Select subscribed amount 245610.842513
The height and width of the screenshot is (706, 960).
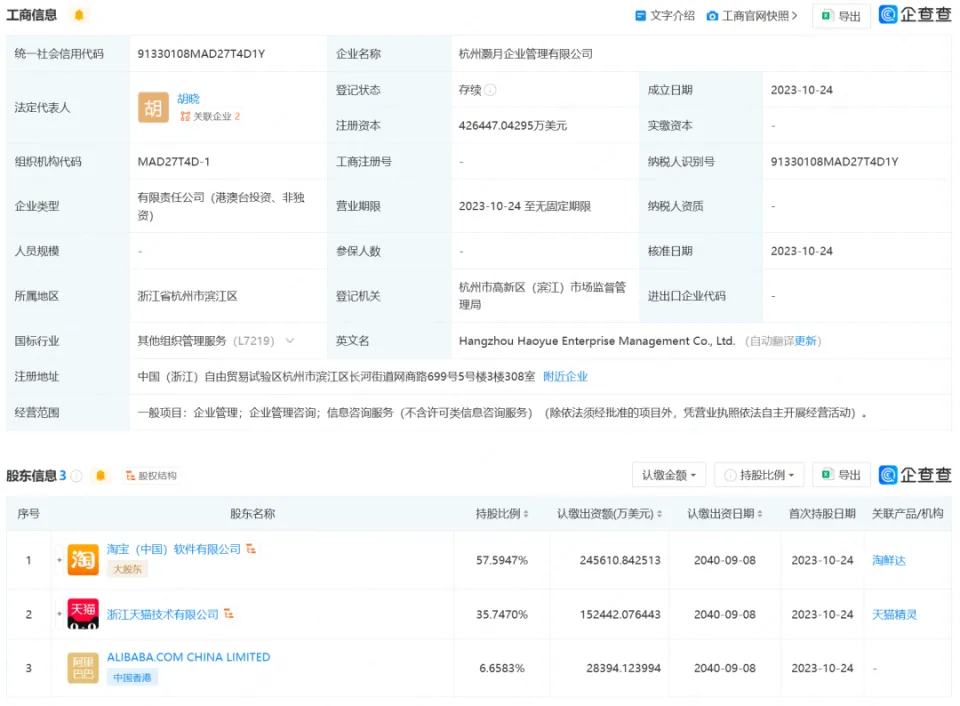pyautogui.click(x=620, y=560)
